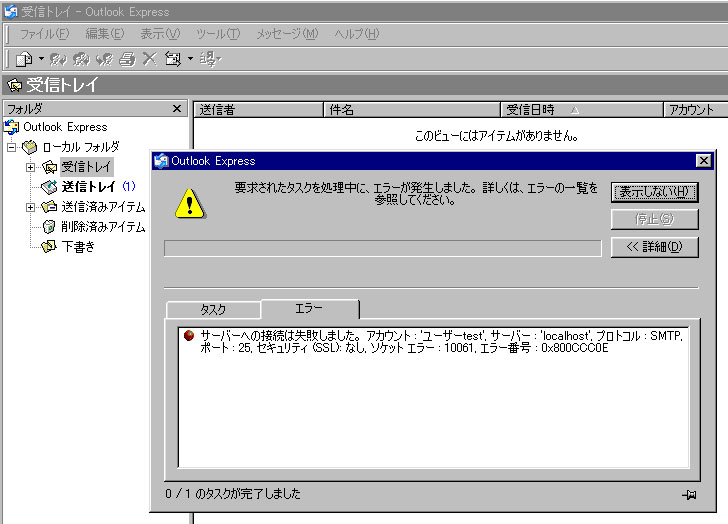Image resolution: width=728 pixels, height=524 pixels.
Task: Click the 受信トレイ inbox folder icon in tree
Action: click(x=49, y=167)
